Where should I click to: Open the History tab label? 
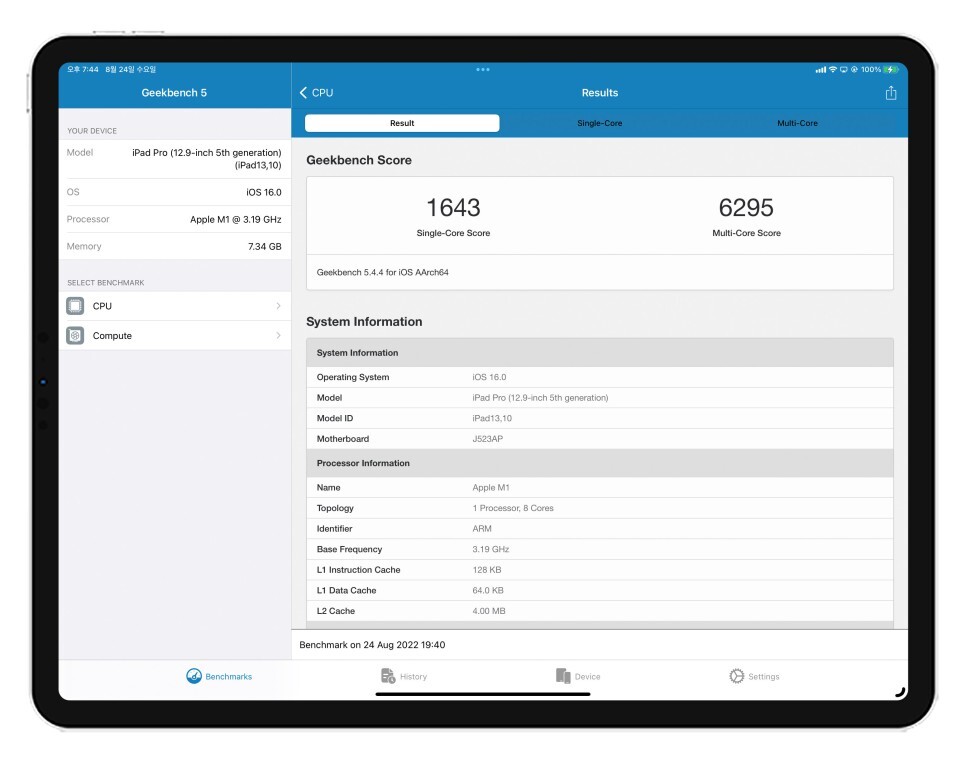(413, 677)
